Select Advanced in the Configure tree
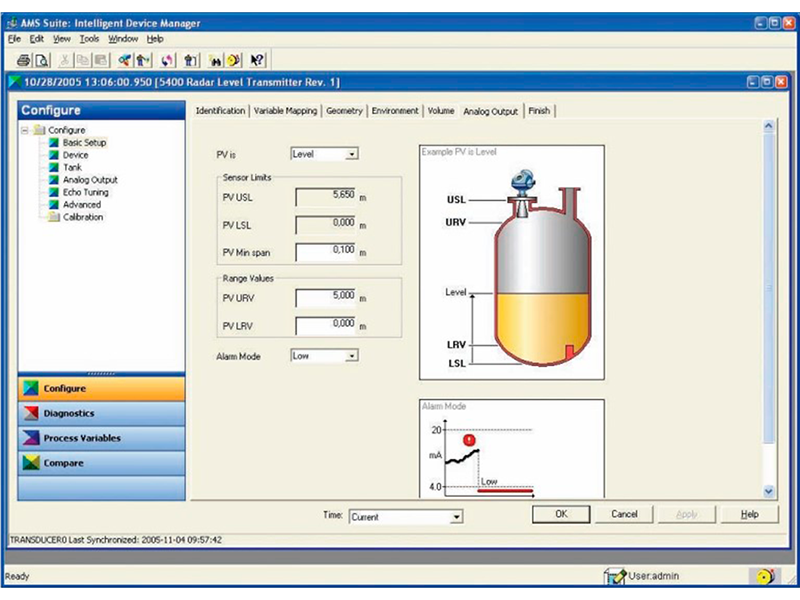The height and width of the screenshot is (600, 800). click(82, 205)
